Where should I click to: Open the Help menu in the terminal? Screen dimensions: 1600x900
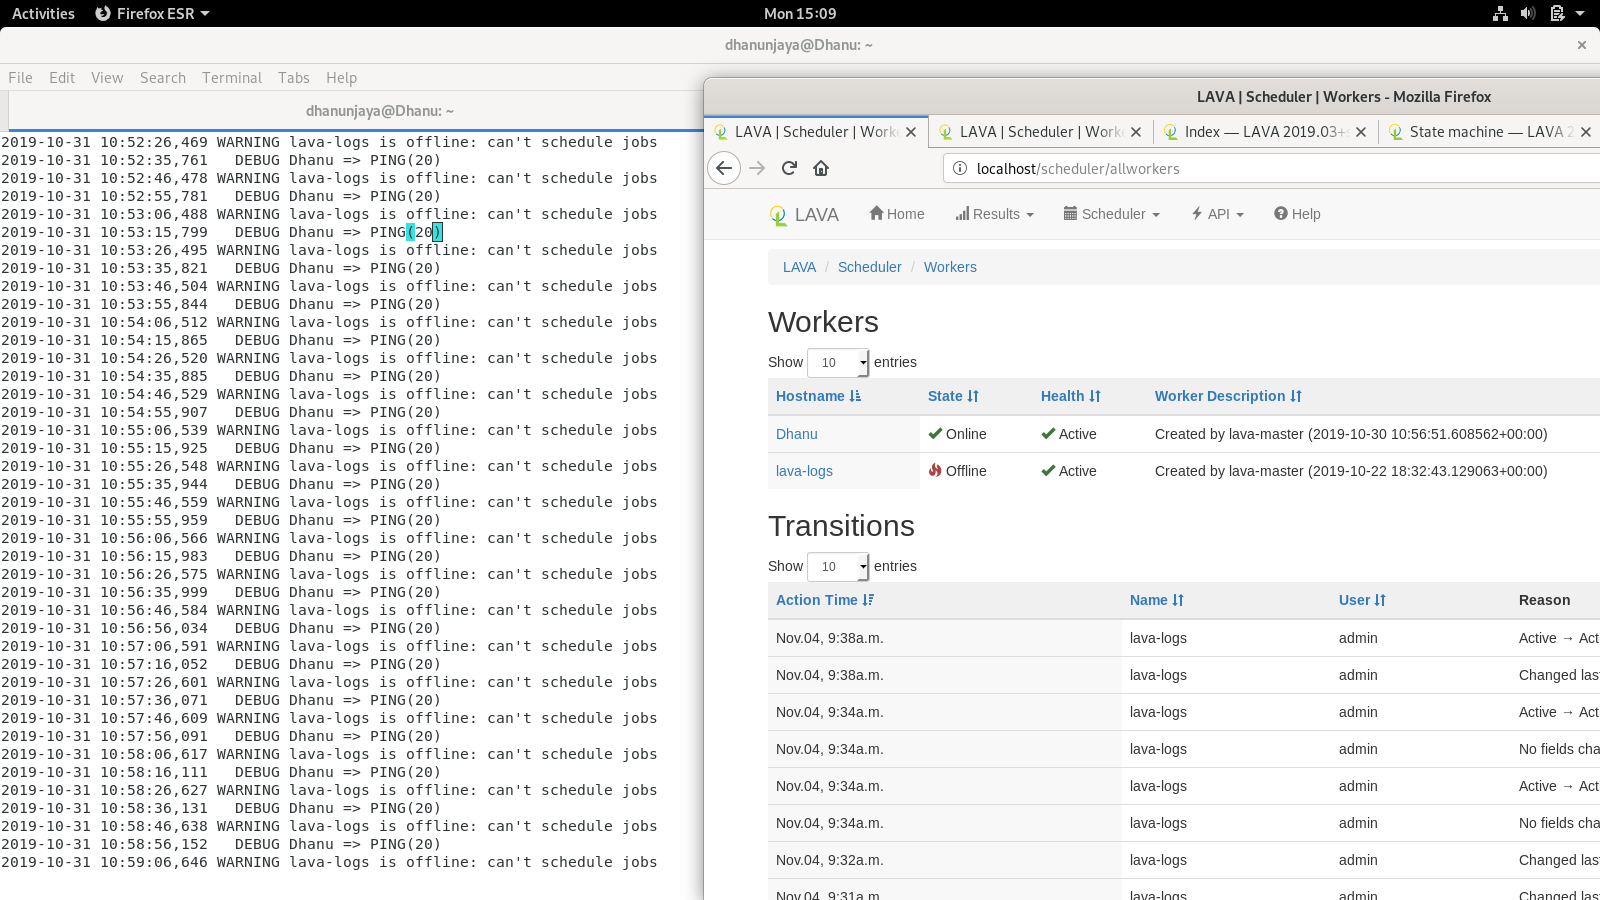click(341, 78)
